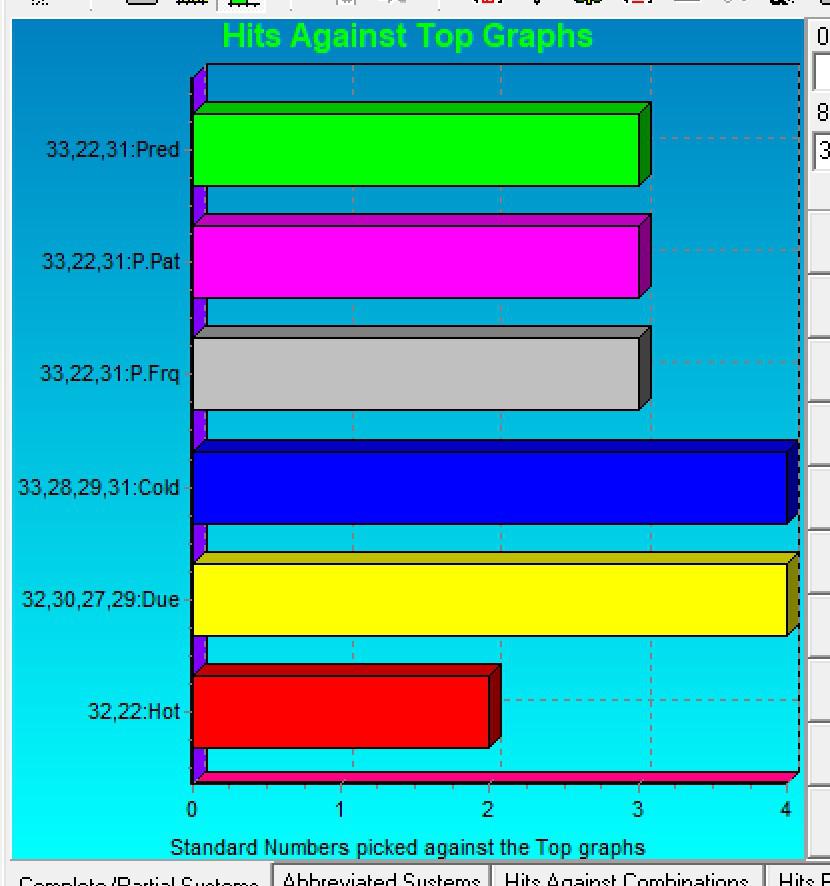The width and height of the screenshot is (830, 886).
Task: Click the "Hits Against Top Graphs" chart title
Action: 407,36
